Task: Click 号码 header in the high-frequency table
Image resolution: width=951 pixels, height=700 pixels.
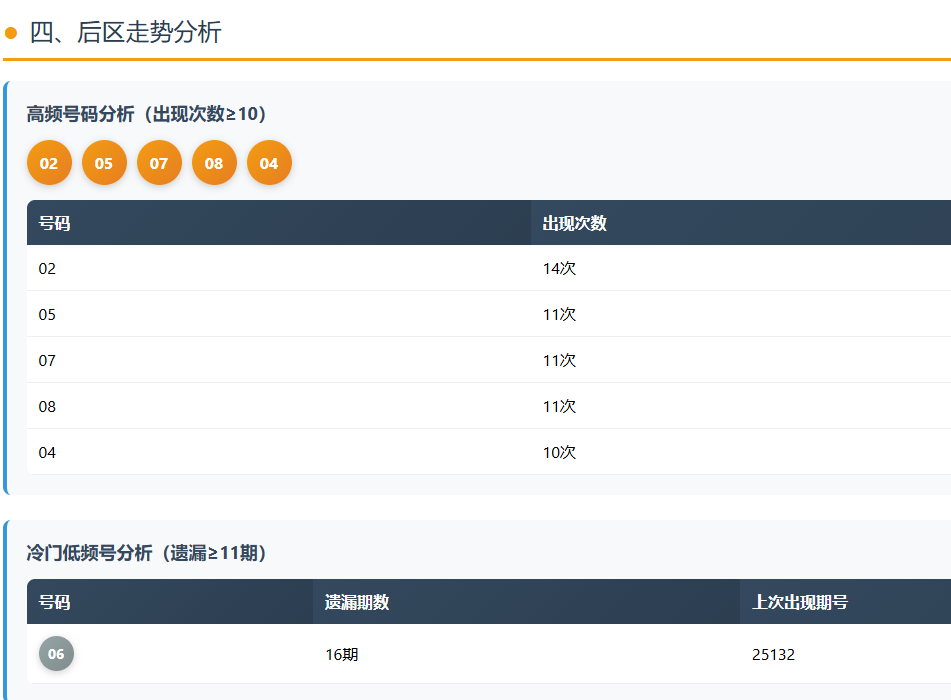Action: [54, 223]
